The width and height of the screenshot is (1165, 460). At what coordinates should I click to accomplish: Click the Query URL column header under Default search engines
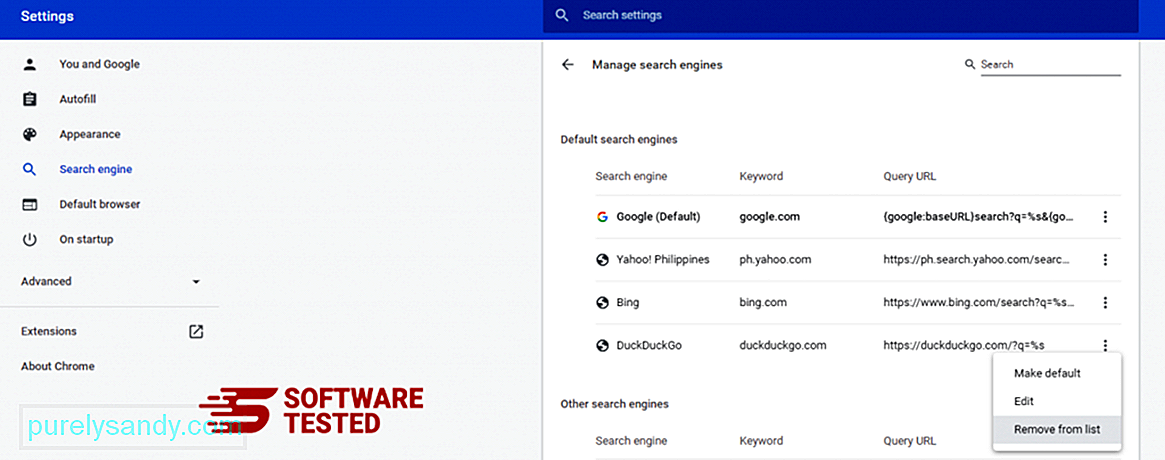pyautogui.click(x=909, y=177)
